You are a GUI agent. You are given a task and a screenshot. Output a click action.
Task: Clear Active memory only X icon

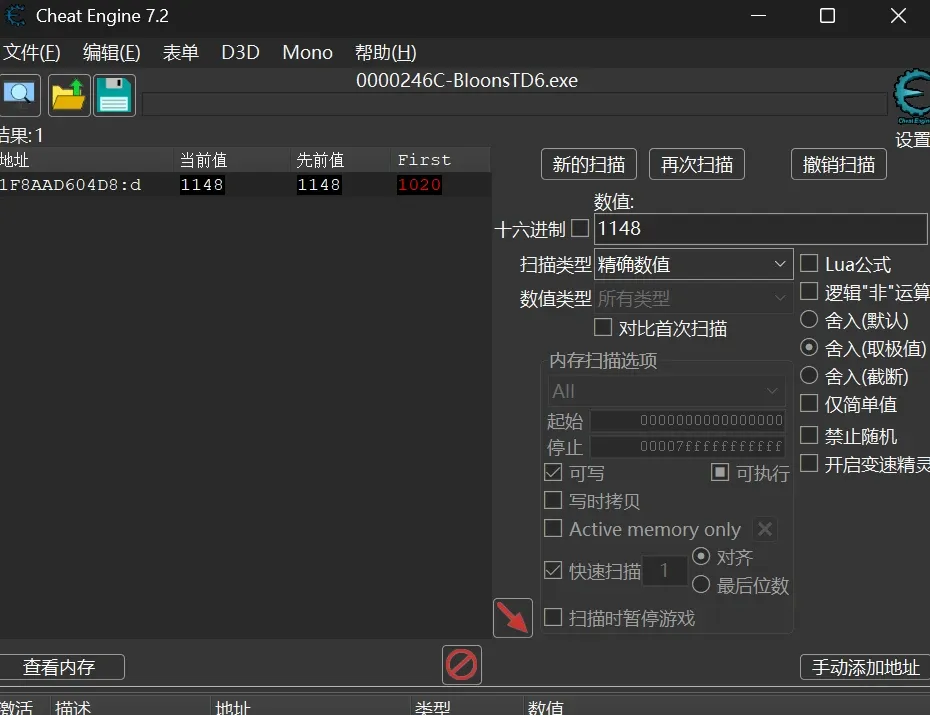pyautogui.click(x=765, y=529)
